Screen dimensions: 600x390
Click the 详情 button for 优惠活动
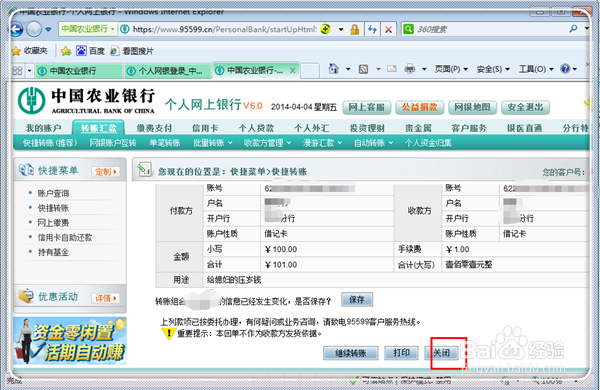[106, 298]
